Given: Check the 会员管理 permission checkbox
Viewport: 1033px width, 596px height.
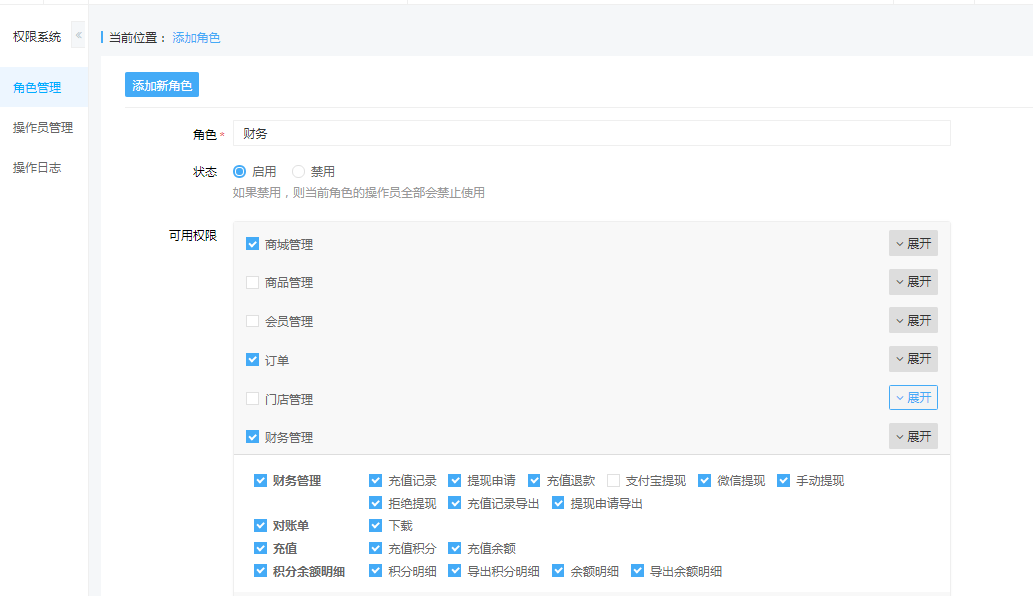Looking at the screenshot, I should click(252, 321).
